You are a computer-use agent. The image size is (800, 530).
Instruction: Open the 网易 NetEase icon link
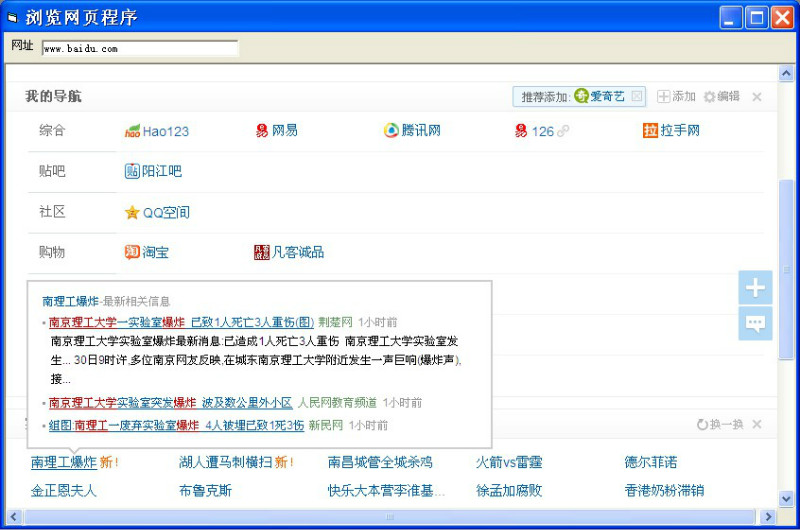[262, 131]
